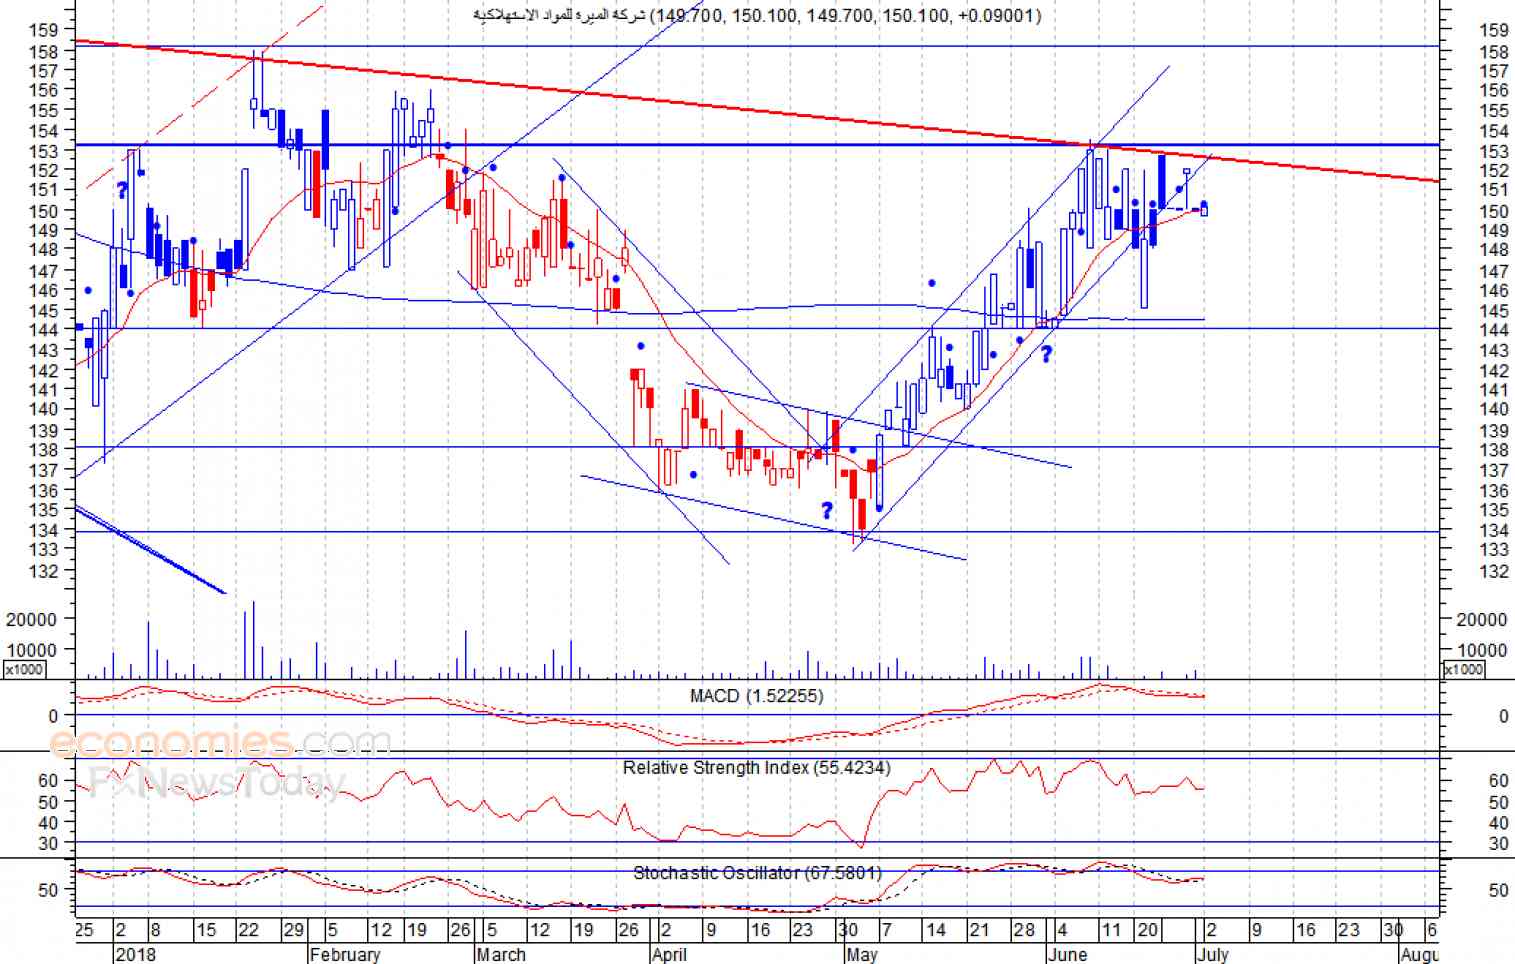Click the 153 price label on right axis
This screenshot has height=964, width=1515.
tap(1494, 151)
